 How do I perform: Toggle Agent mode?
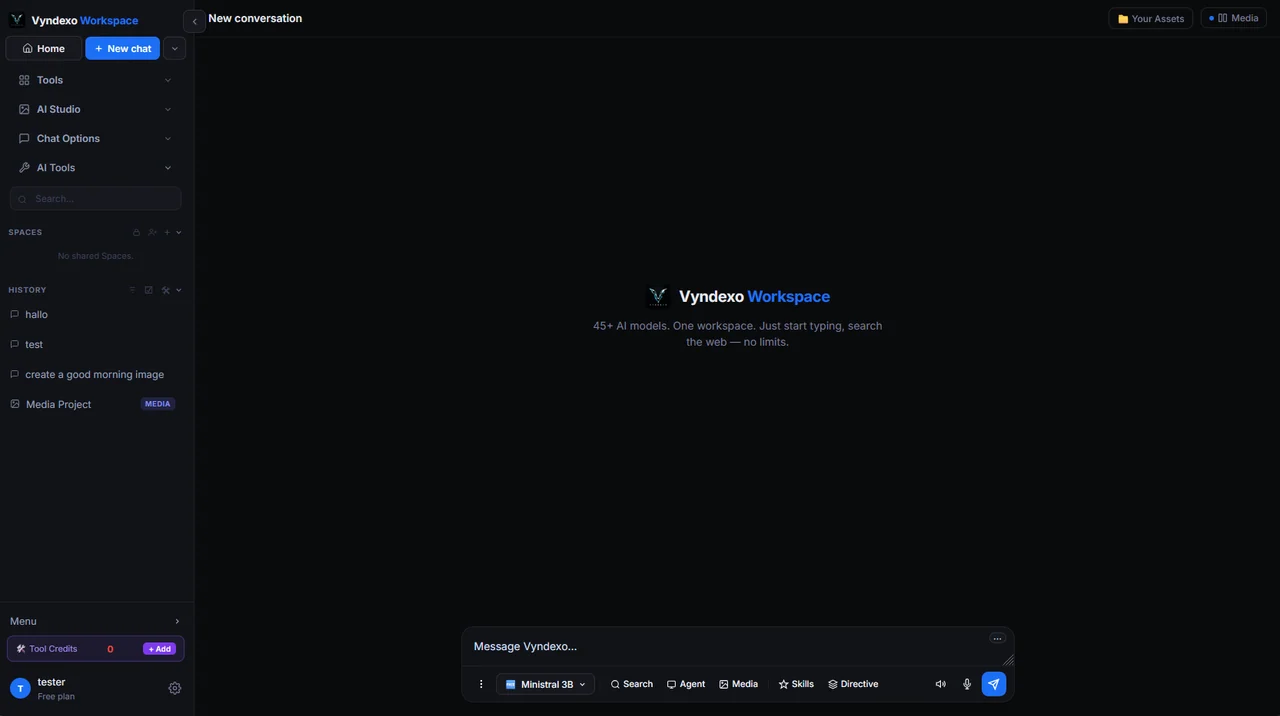(686, 684)
